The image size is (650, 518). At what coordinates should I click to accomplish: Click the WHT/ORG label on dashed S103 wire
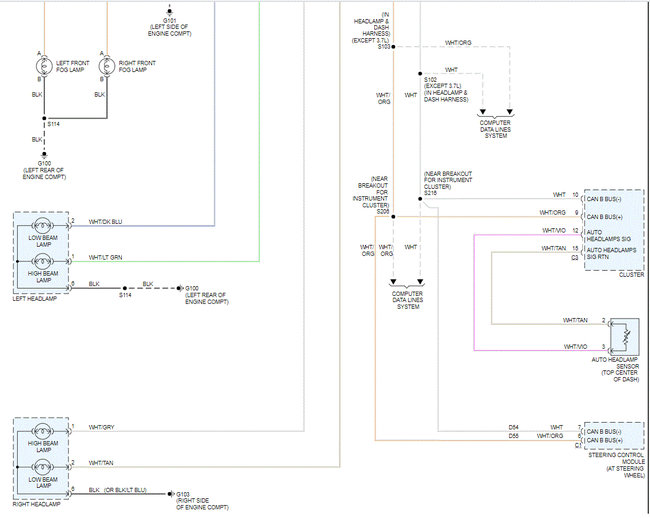pos(458,43)
